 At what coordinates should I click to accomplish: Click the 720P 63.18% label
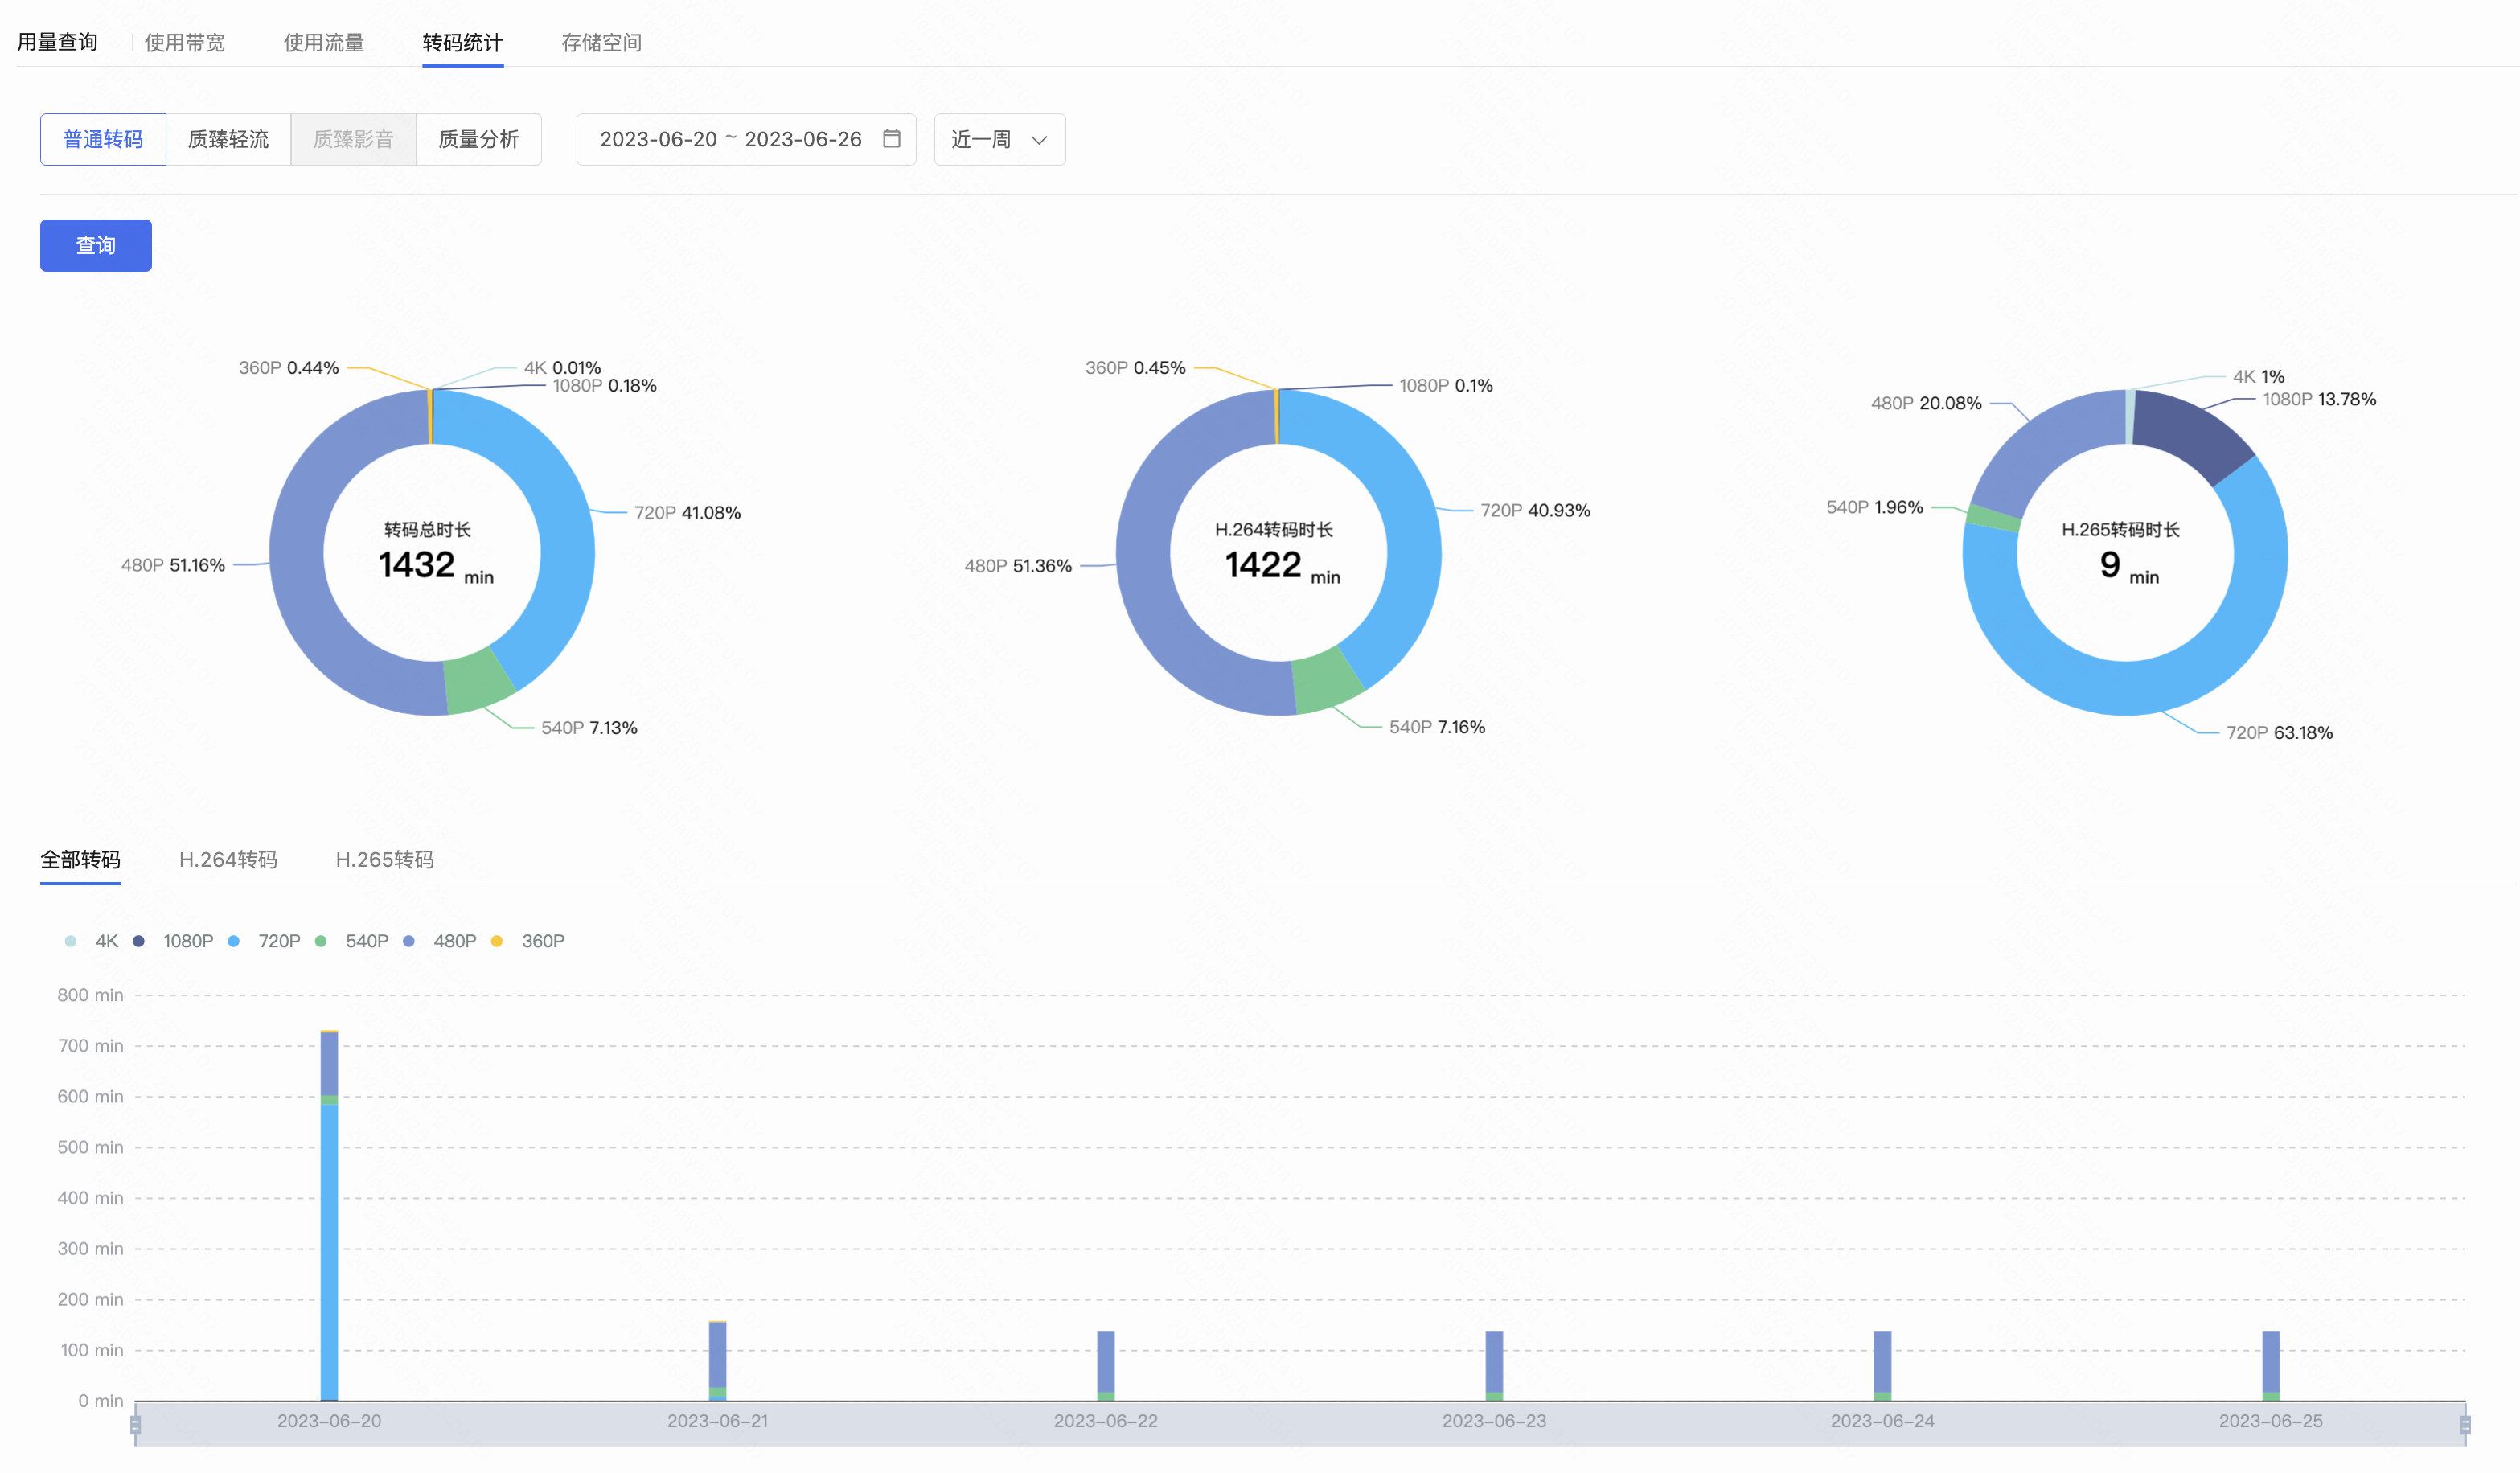[2279, 733]
